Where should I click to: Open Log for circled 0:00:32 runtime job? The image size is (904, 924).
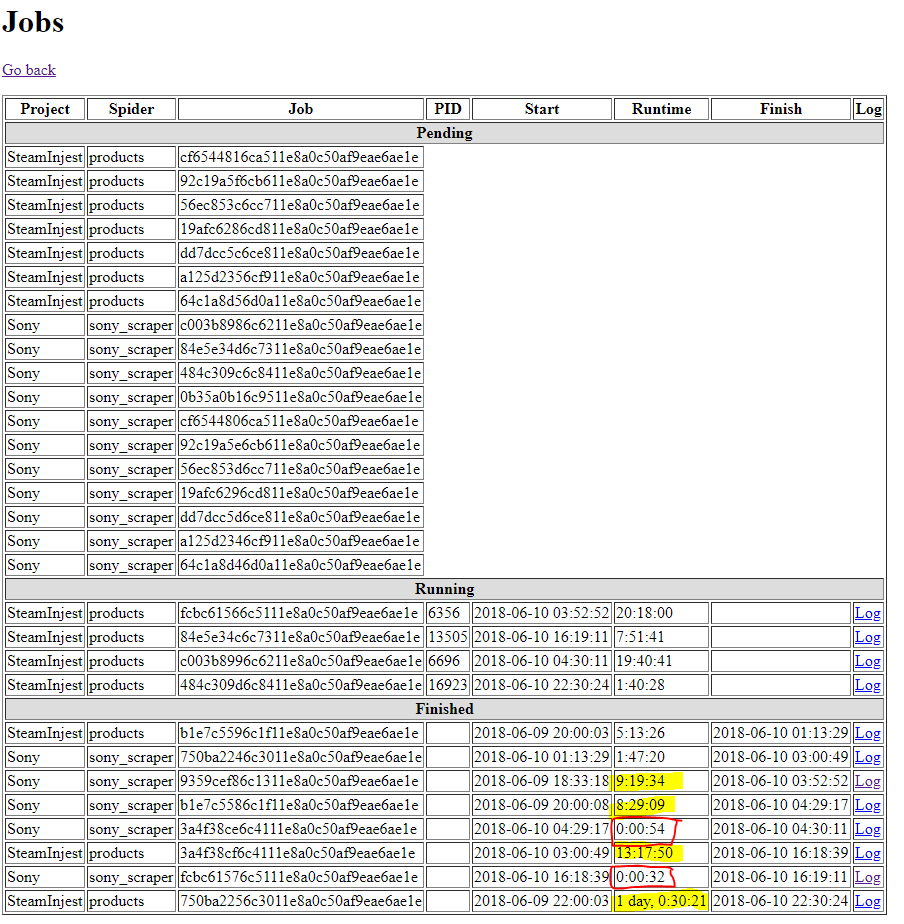click(x=867, y=877)
